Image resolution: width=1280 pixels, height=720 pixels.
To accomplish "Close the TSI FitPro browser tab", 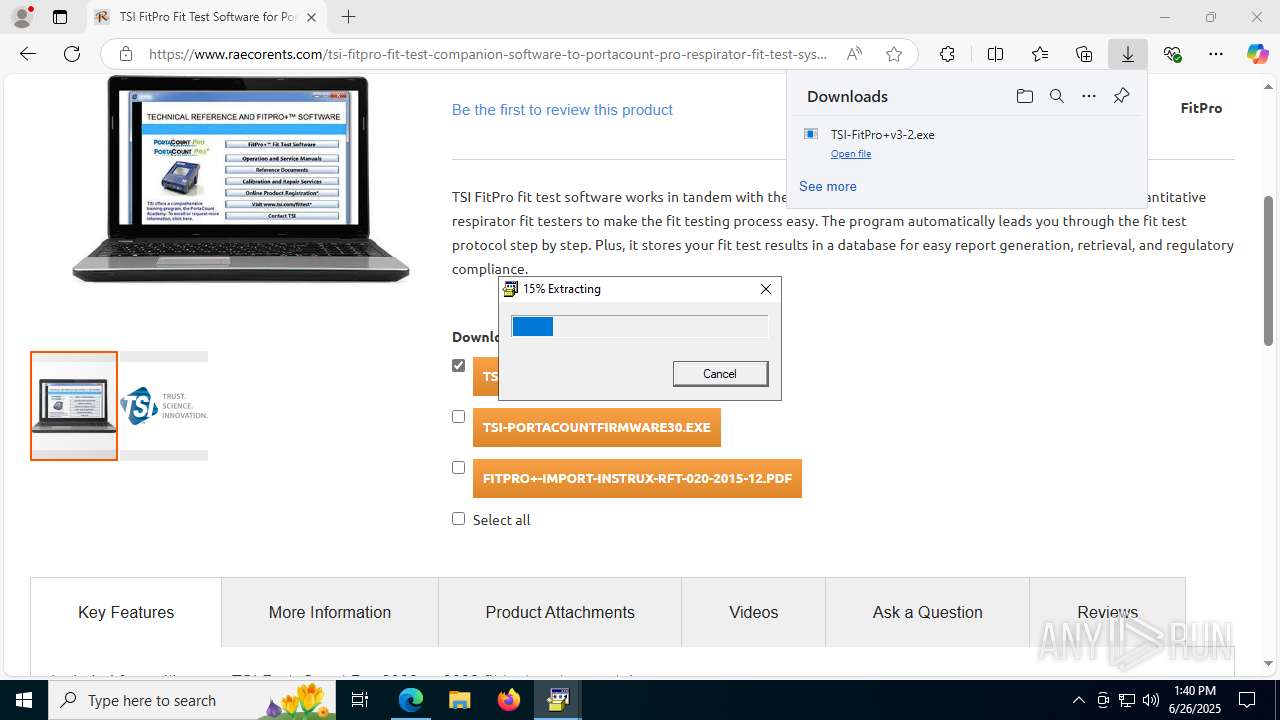I will click(311, 17).
